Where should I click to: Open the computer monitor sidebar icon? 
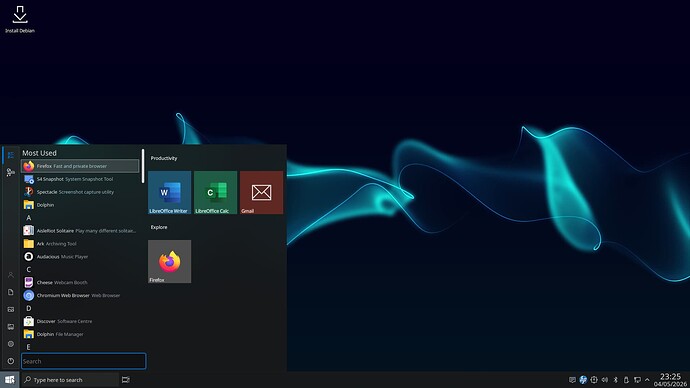tap(11, 326)
